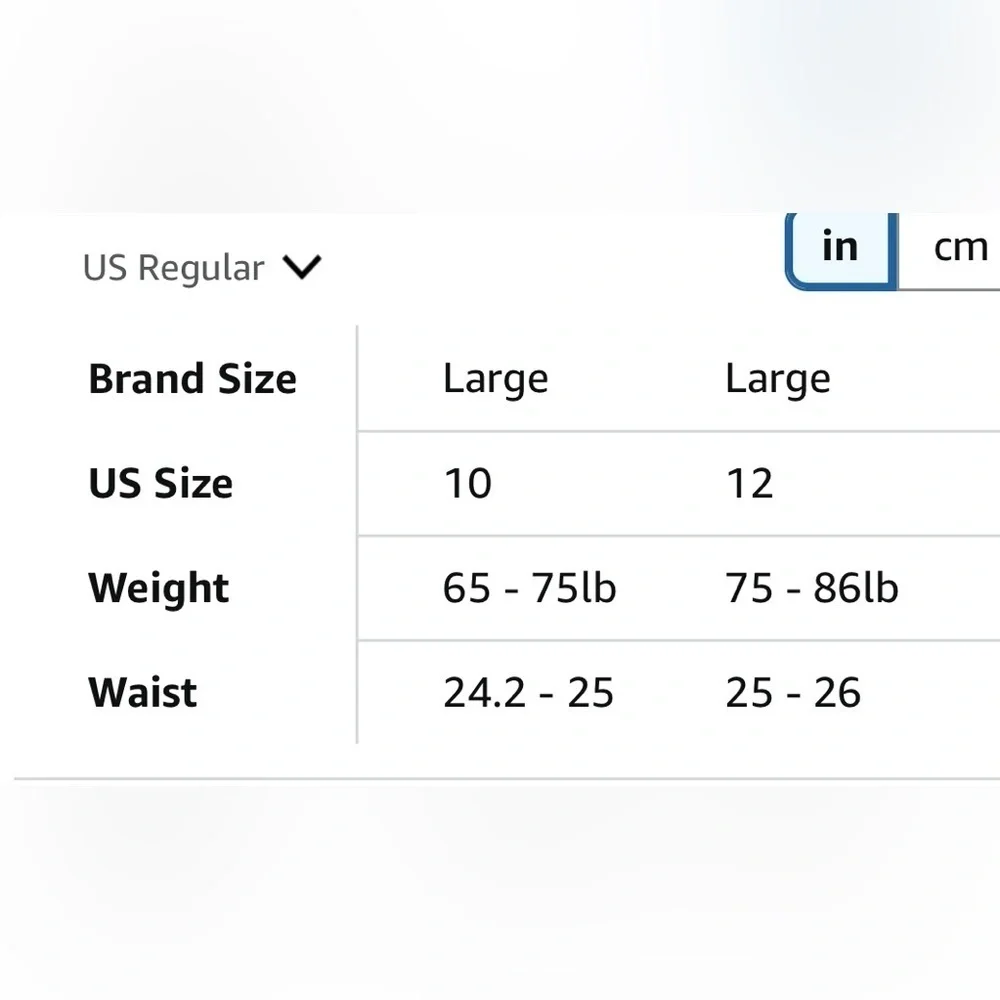The image size is (1000, 1000).
Task: Open the US Regular dropdown chevron
Action: [x=302, y=267]
